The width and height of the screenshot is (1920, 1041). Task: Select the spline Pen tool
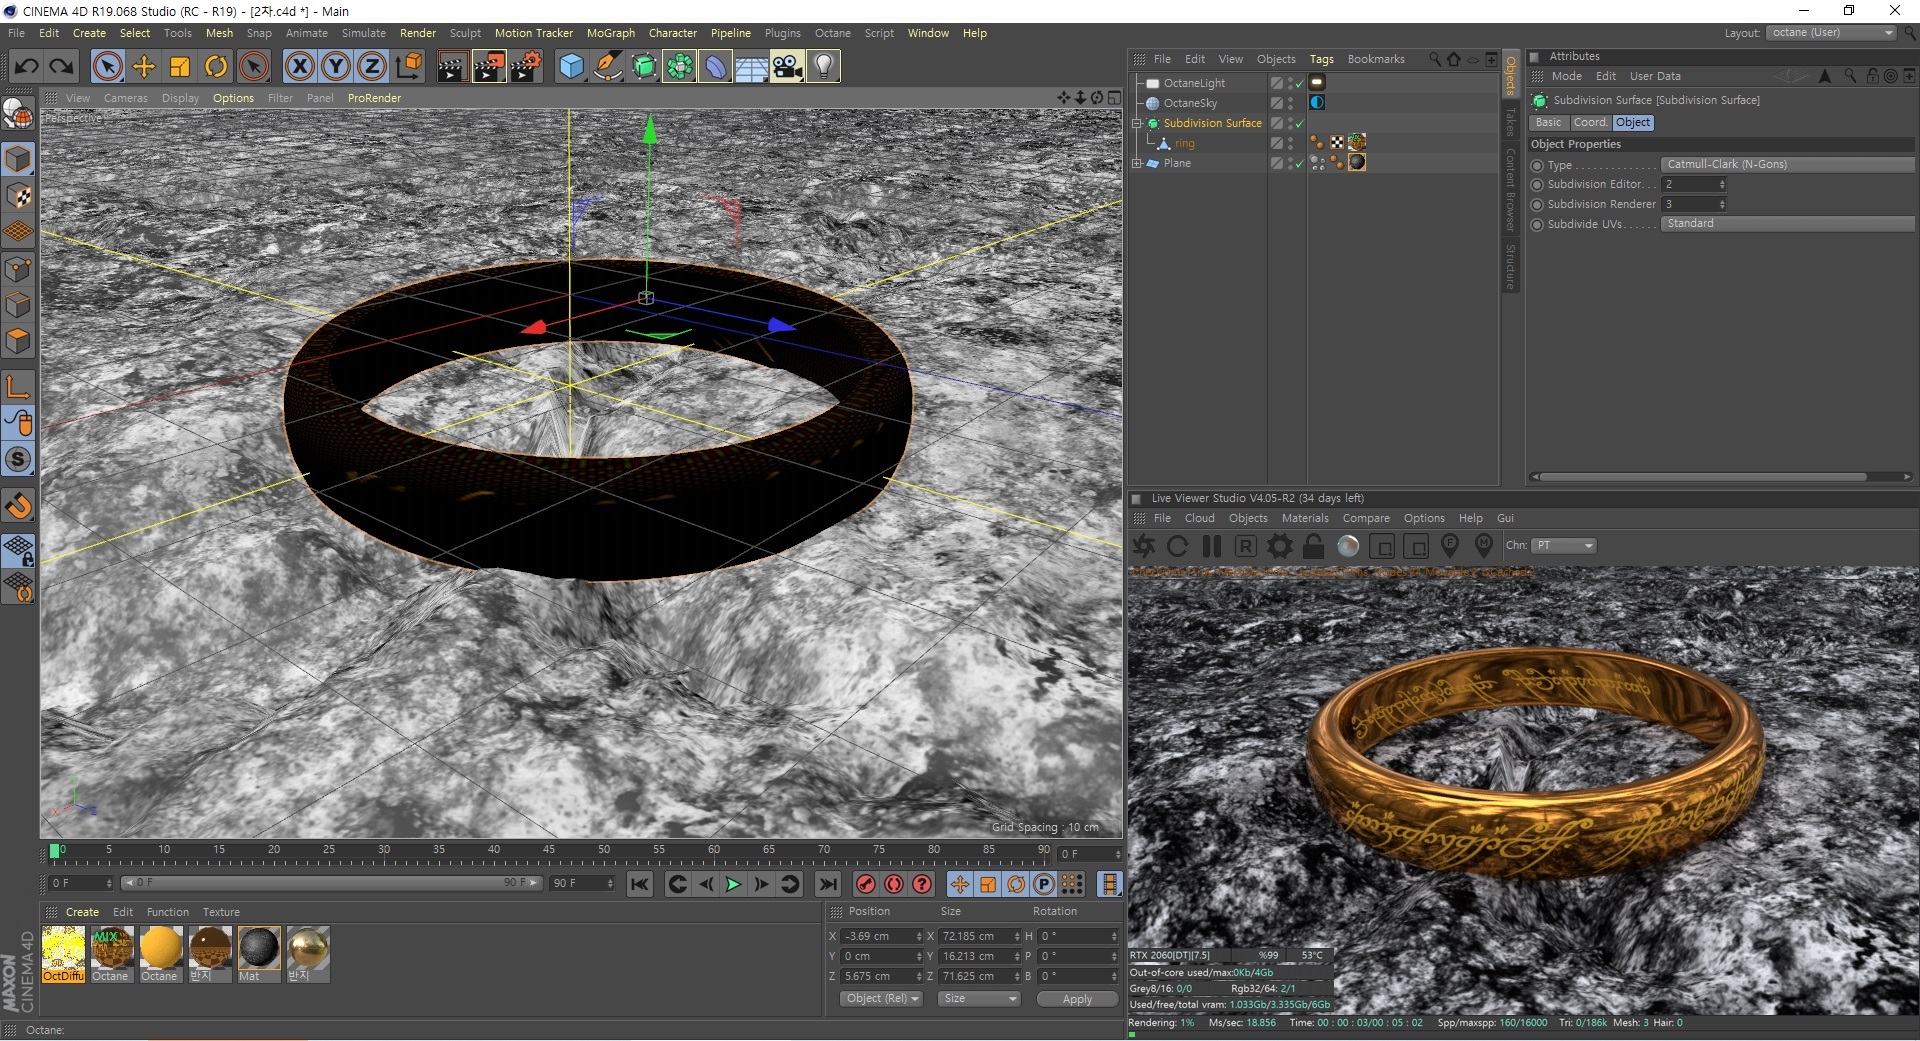[x=607, y=67]
